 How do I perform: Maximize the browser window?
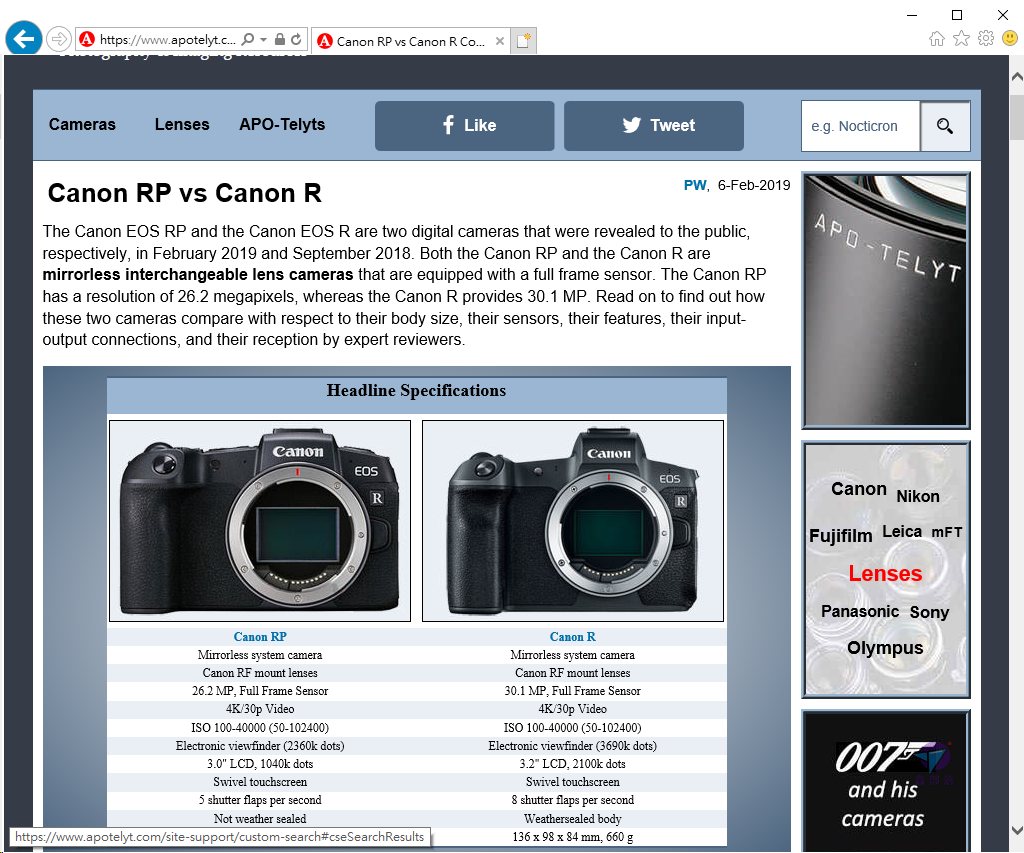(x=957, y=15)
